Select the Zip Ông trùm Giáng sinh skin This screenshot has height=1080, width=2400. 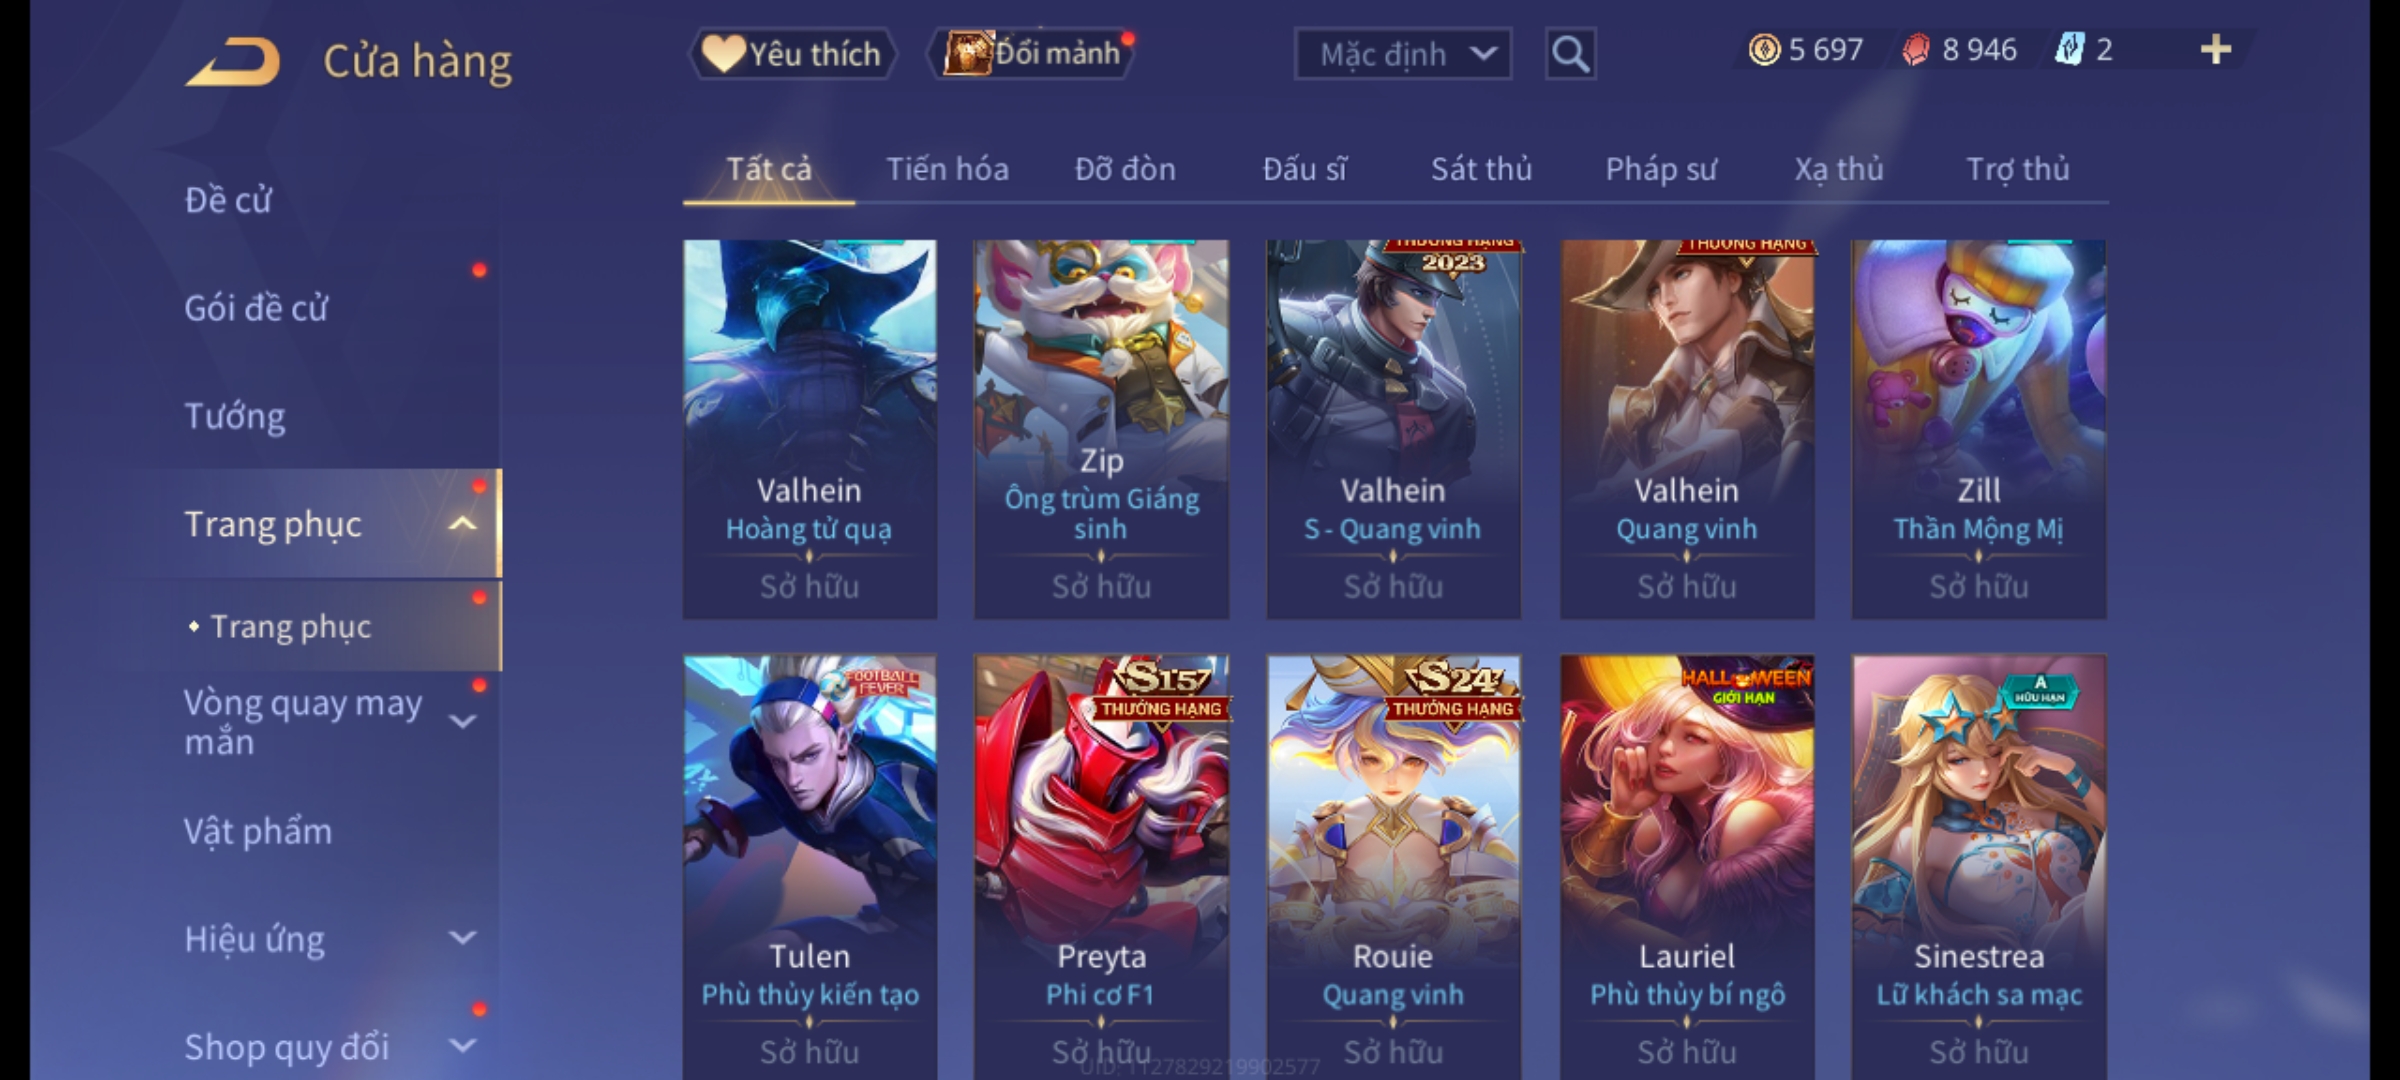1101,429
